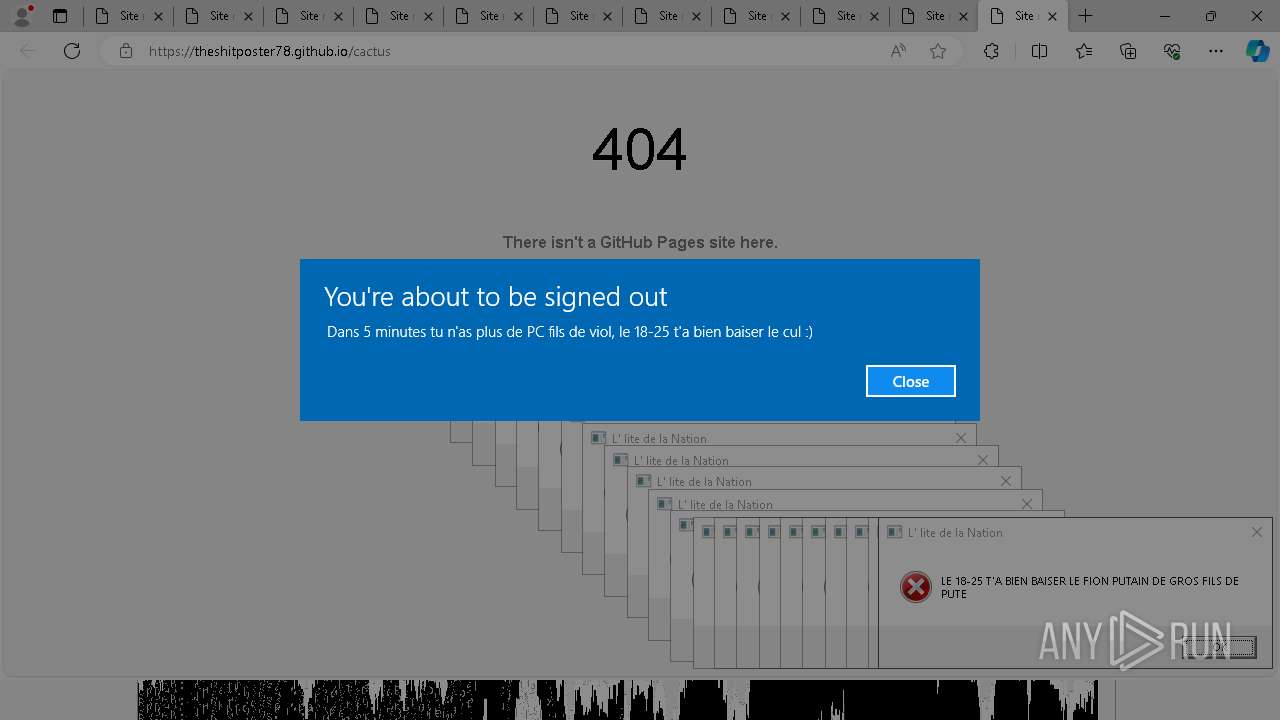This screenshot has height=720, width=1280.
Task: Open the Collections icon
Action: point(1128,51)
